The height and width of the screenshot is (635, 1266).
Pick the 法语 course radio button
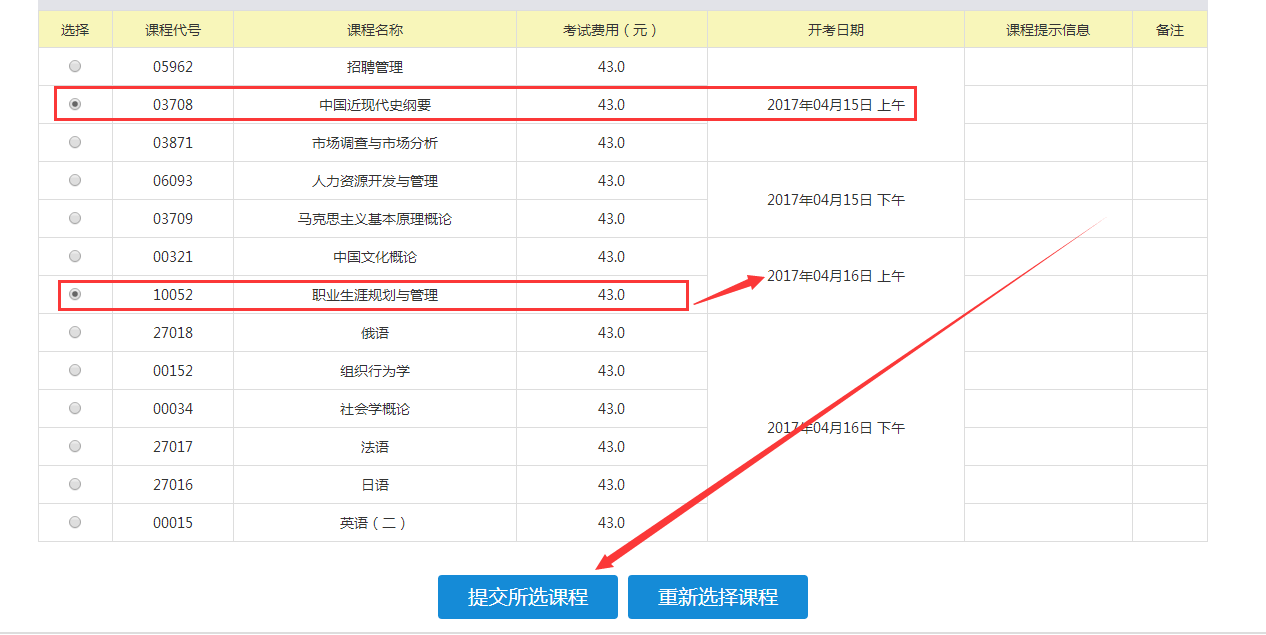[x=75, y=446]
